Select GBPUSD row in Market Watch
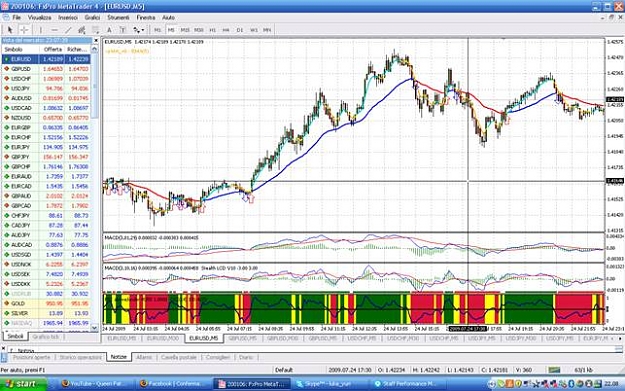The height and width of the screenshot is (391, 625). 46,69
